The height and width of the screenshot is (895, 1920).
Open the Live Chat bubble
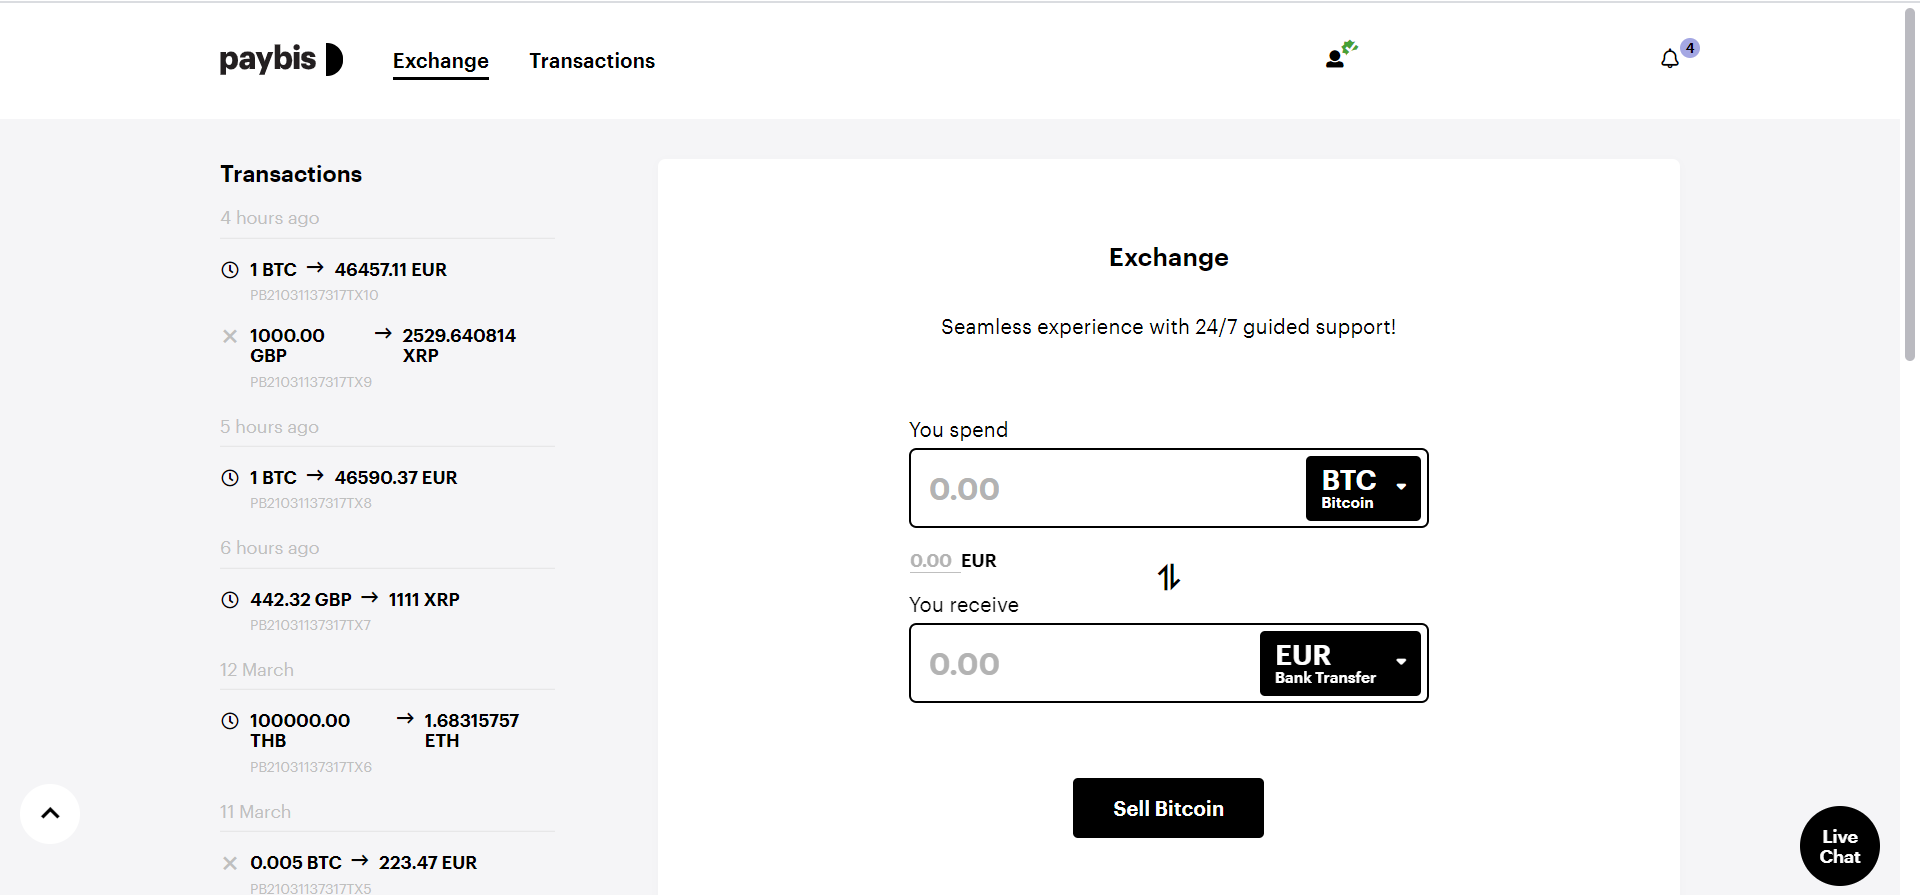pyautogui.click(x=1839, y=845)
